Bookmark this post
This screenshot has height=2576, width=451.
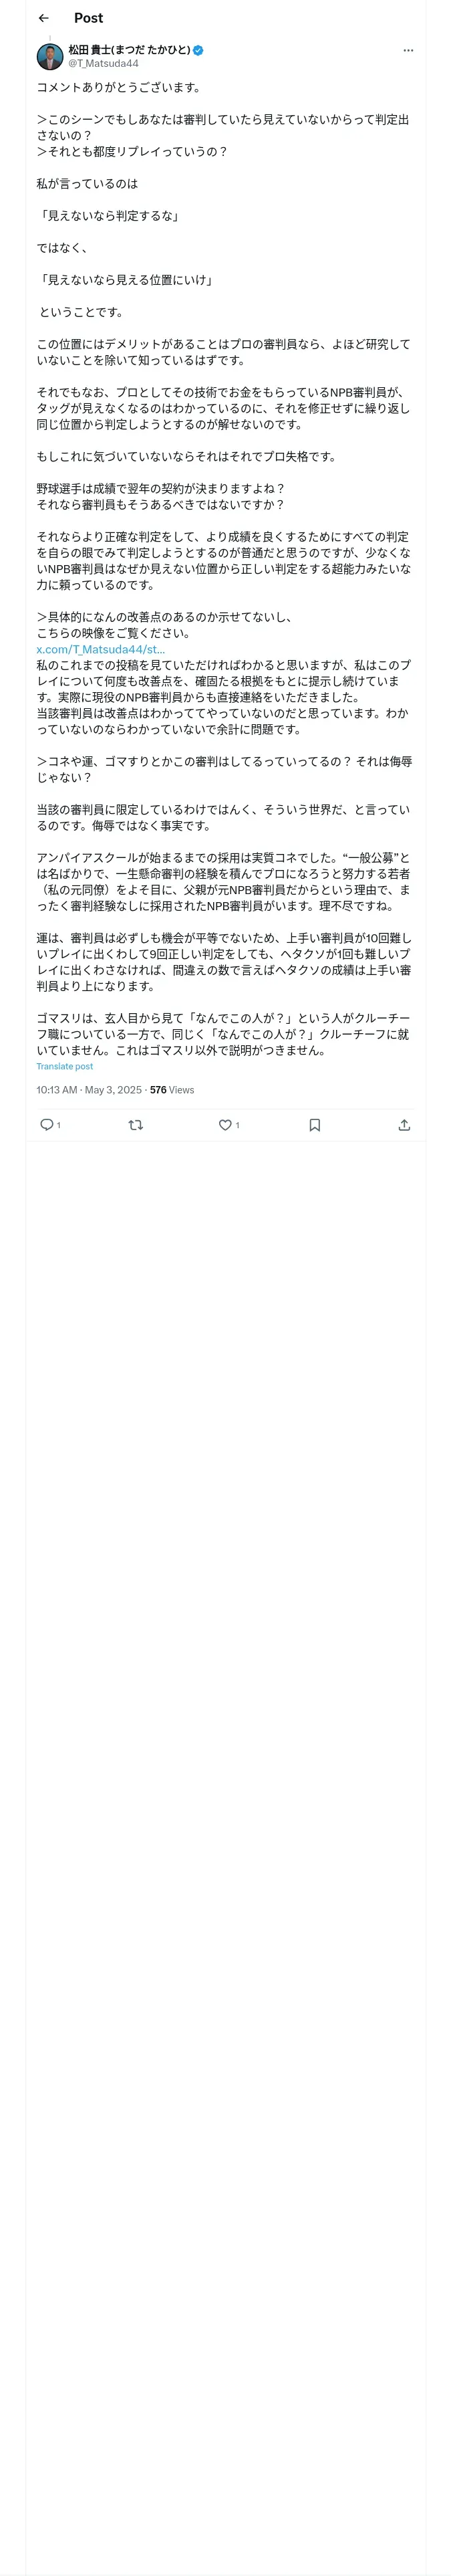tap(314, 1124)
